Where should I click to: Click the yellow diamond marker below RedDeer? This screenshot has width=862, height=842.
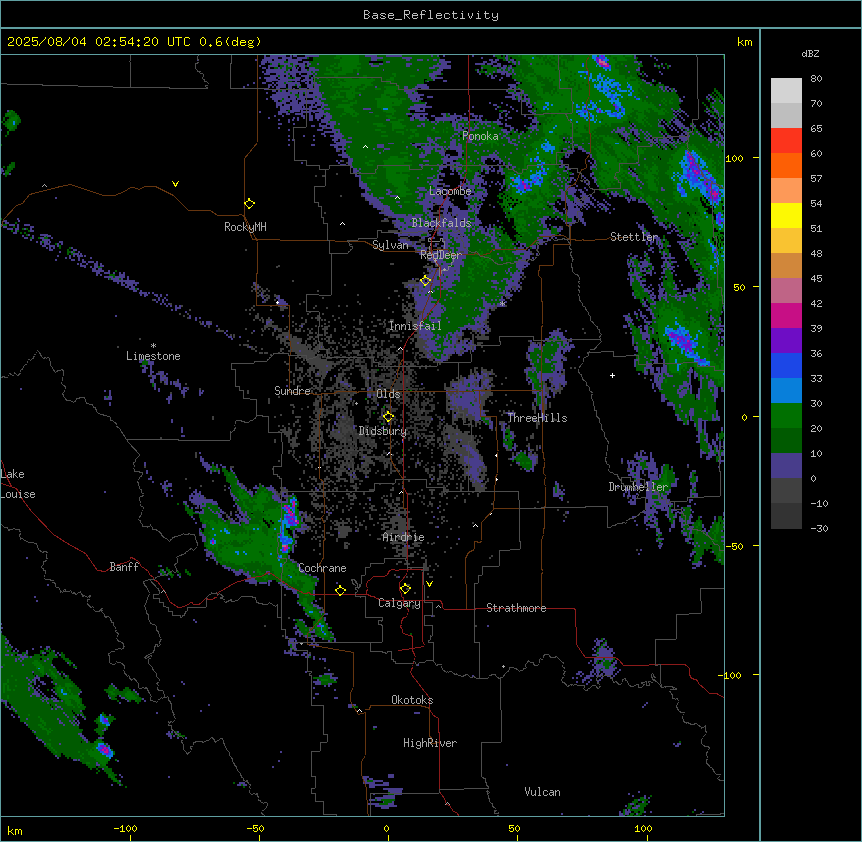point(426,281)
